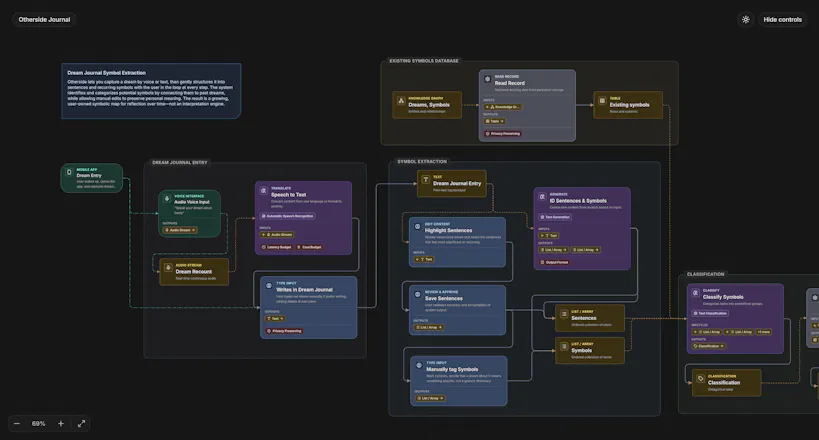This screenshot has width=819, height=440.
Task: Click the Existing Symbols Database group label
Action: [424, 61]
